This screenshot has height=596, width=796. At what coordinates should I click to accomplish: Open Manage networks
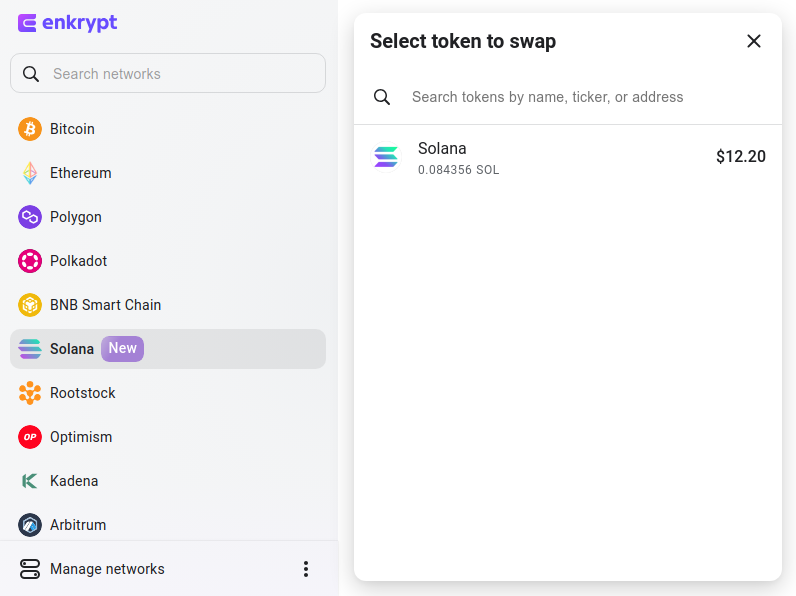click(x=92, y=569)
